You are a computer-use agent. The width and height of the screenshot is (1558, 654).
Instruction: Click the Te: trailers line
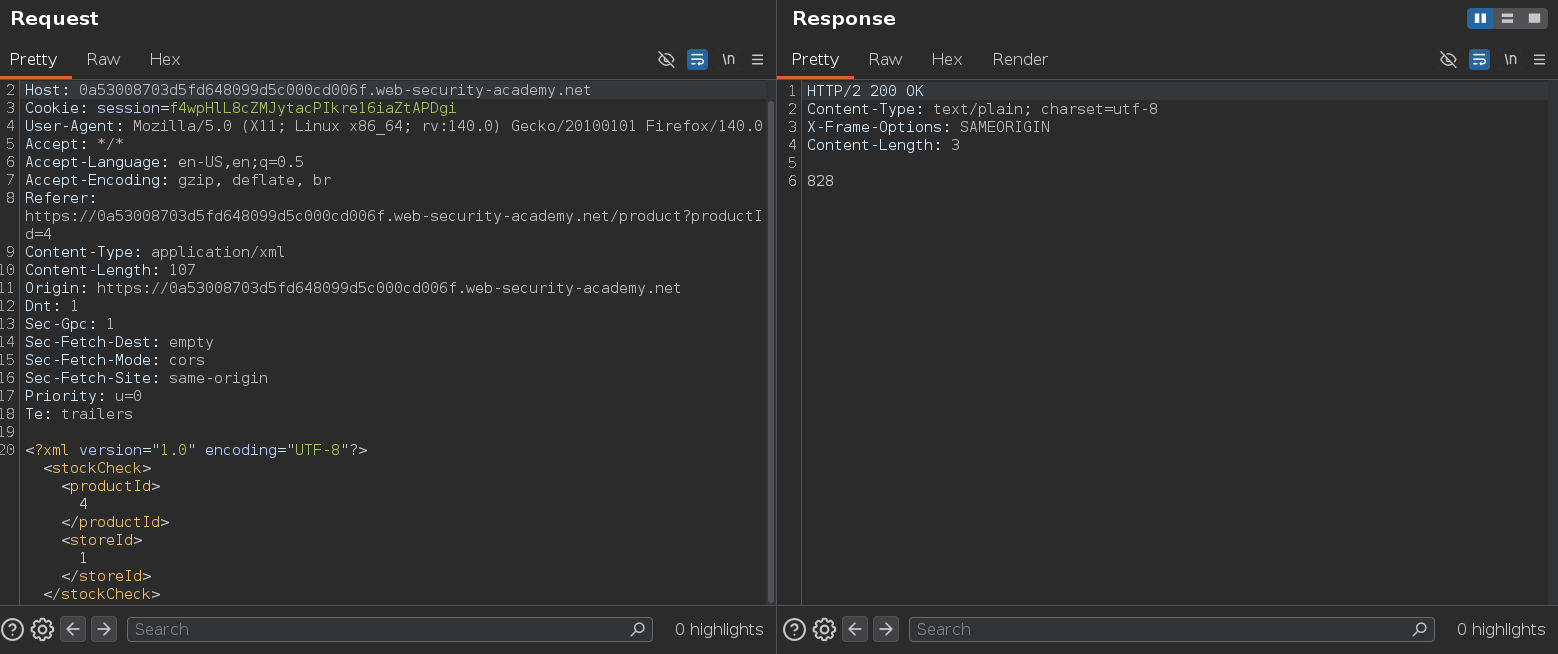tap(79, 414)
